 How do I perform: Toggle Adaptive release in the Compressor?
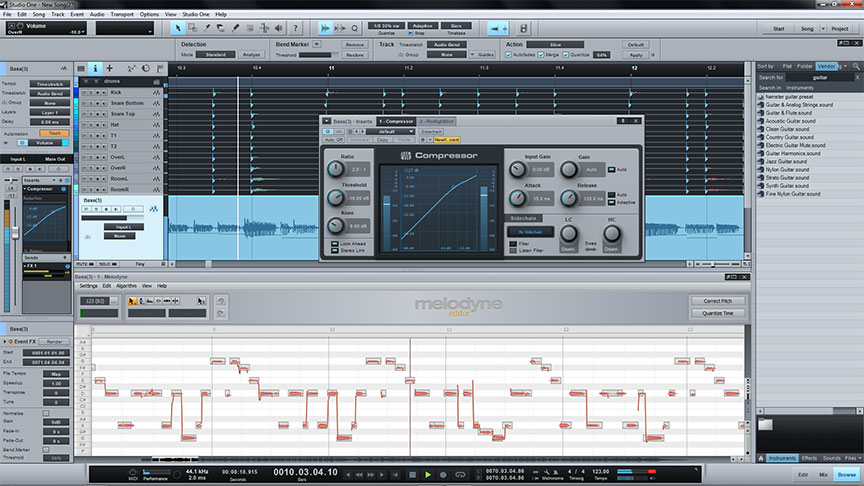(612, 202)
